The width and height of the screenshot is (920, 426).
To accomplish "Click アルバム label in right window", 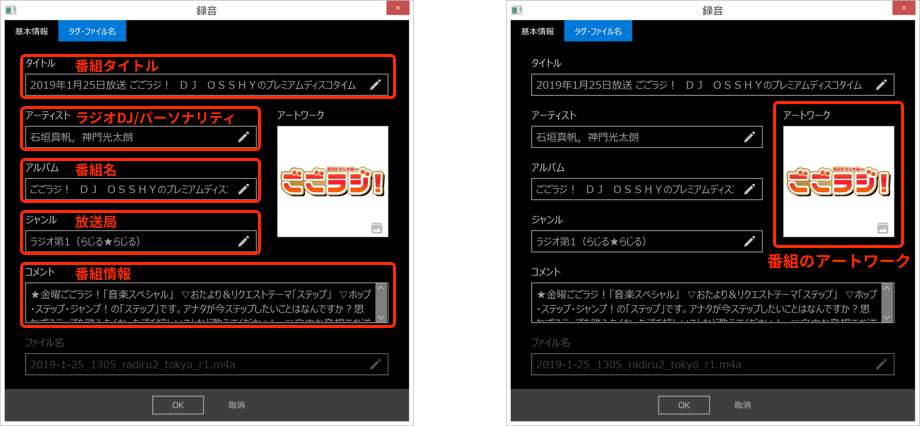I will pyautogui.click(x=547, y=168).
